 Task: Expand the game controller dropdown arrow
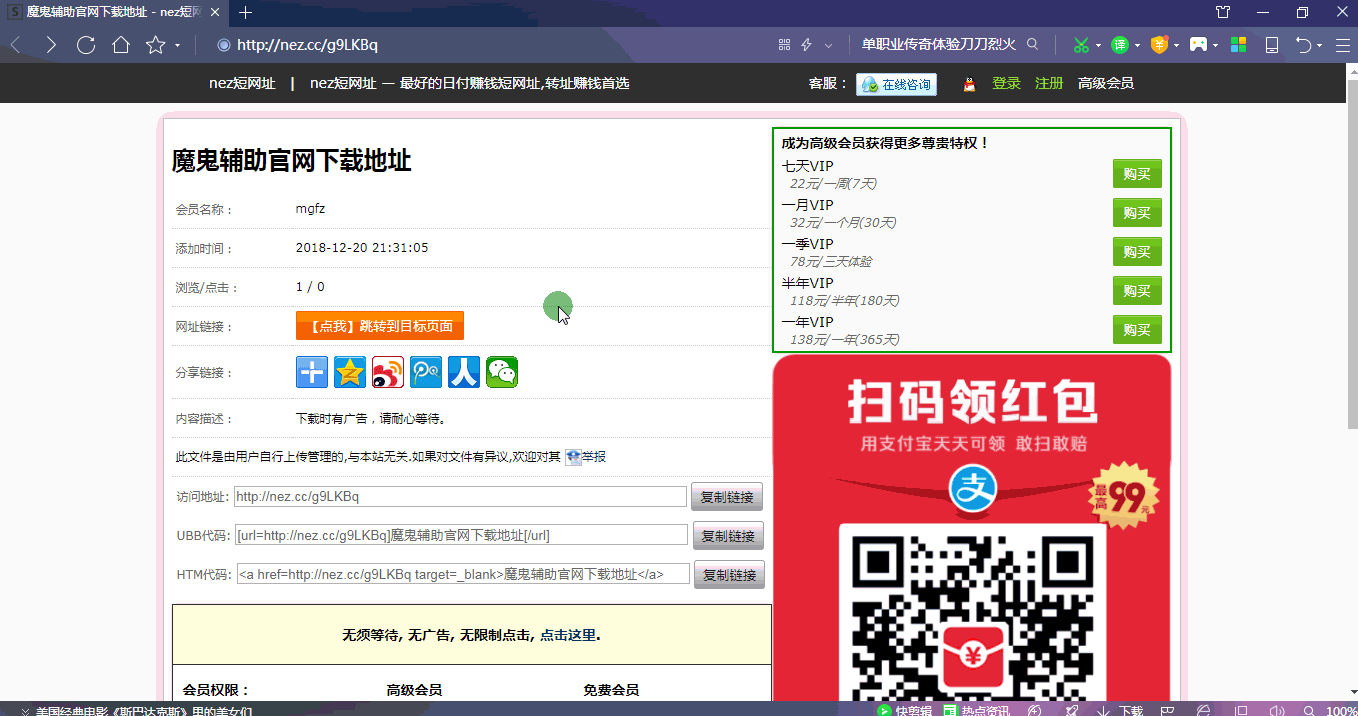1216,45
